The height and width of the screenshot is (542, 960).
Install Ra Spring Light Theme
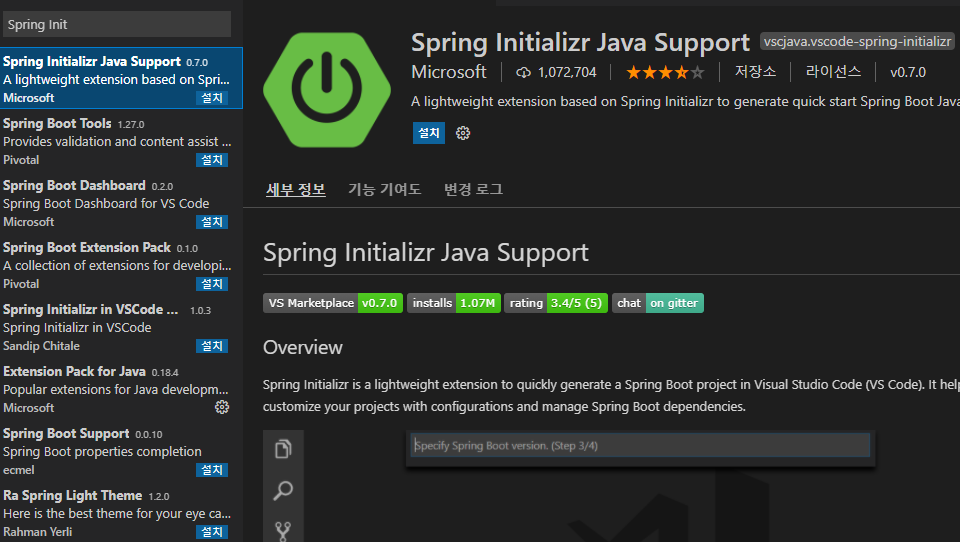(212, 532)
